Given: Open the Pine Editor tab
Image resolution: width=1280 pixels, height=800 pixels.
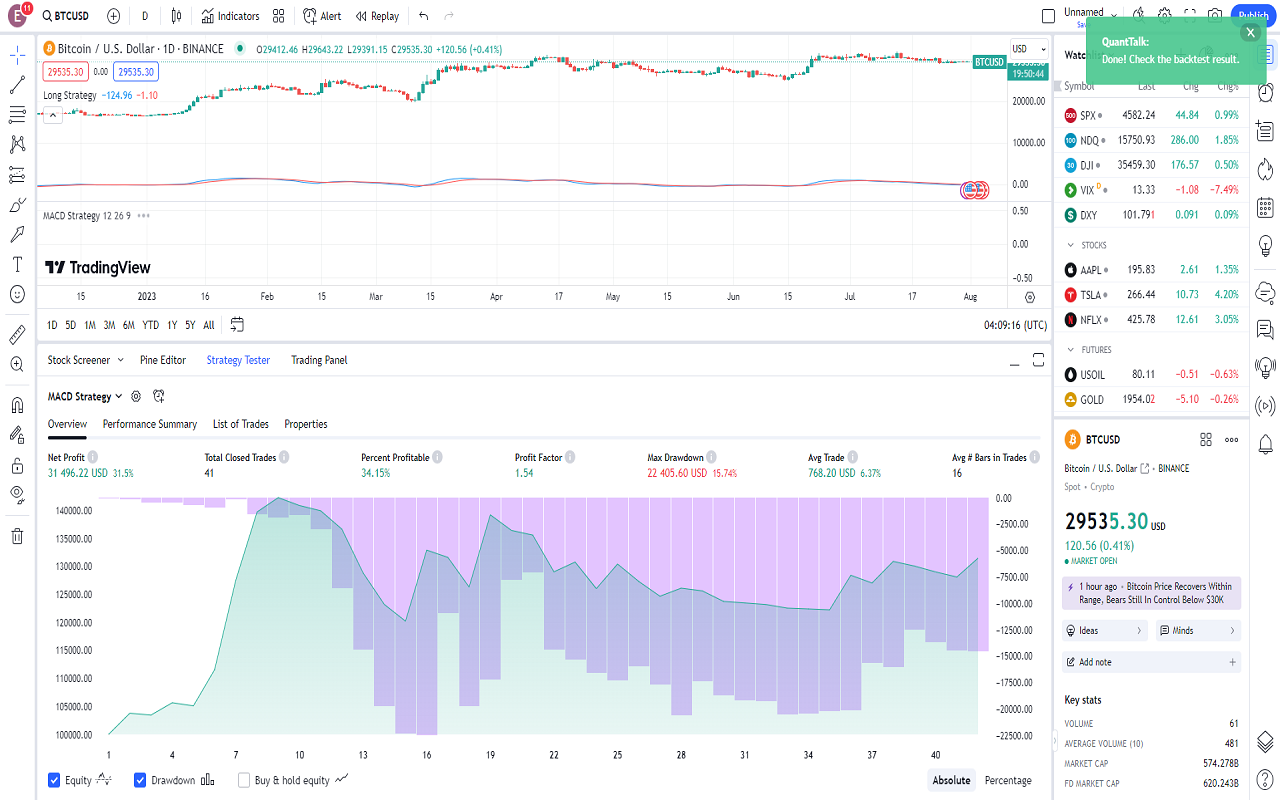Looking at the screenshot, I should 163,360.
